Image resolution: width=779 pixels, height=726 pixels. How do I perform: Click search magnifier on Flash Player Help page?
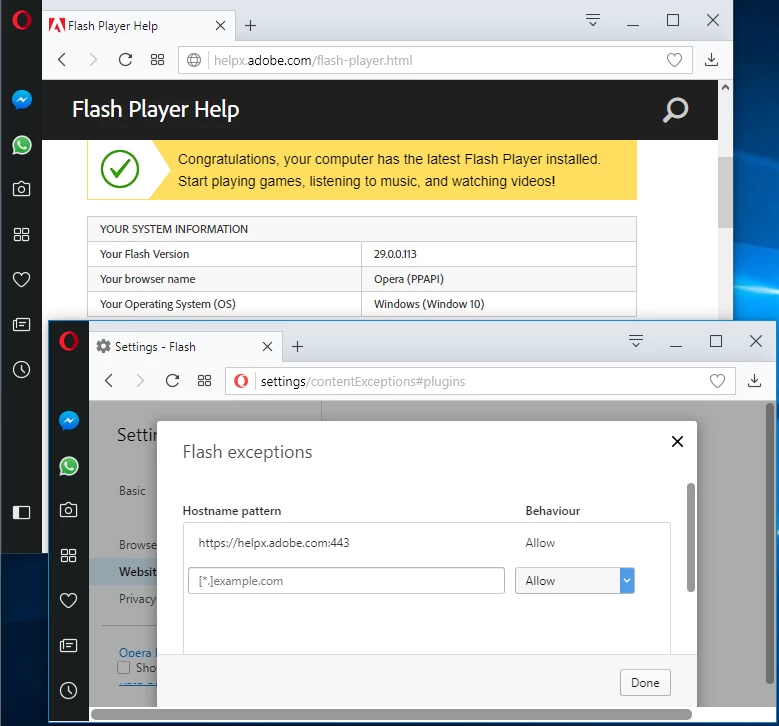(676, 110)
